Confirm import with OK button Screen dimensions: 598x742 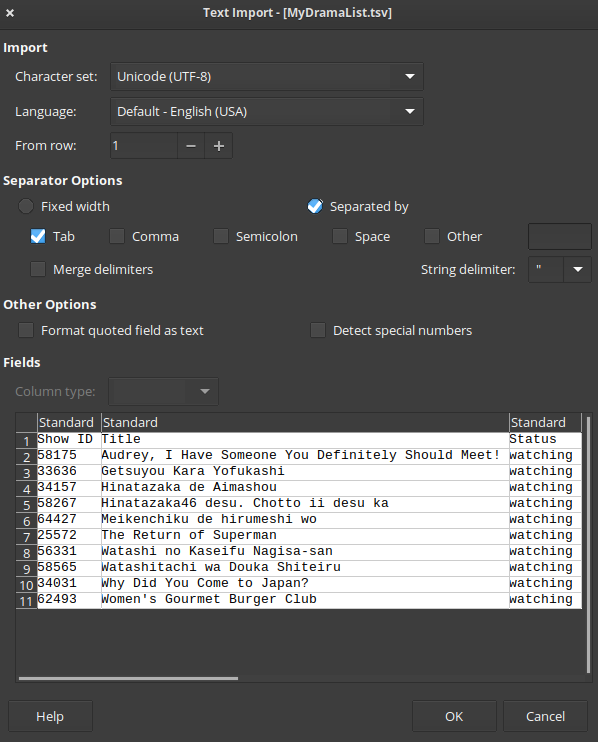pos(454,716)
